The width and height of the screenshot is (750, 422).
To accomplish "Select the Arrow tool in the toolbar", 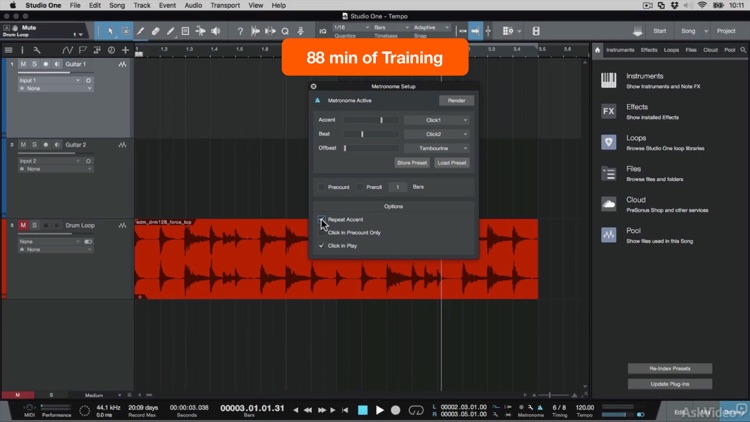I will (110, 31).
